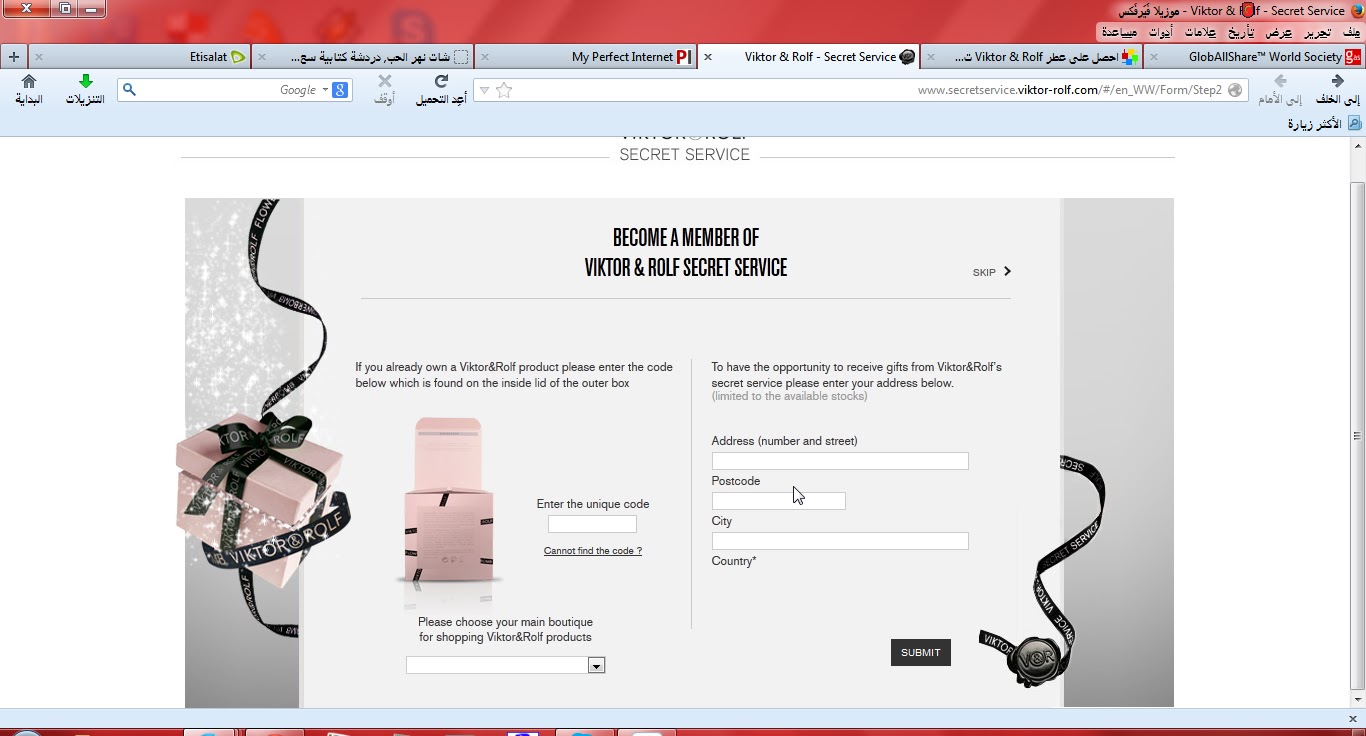
Task: Click the pink Viktor&Rolf perfume box image
Action: (448, 500)
